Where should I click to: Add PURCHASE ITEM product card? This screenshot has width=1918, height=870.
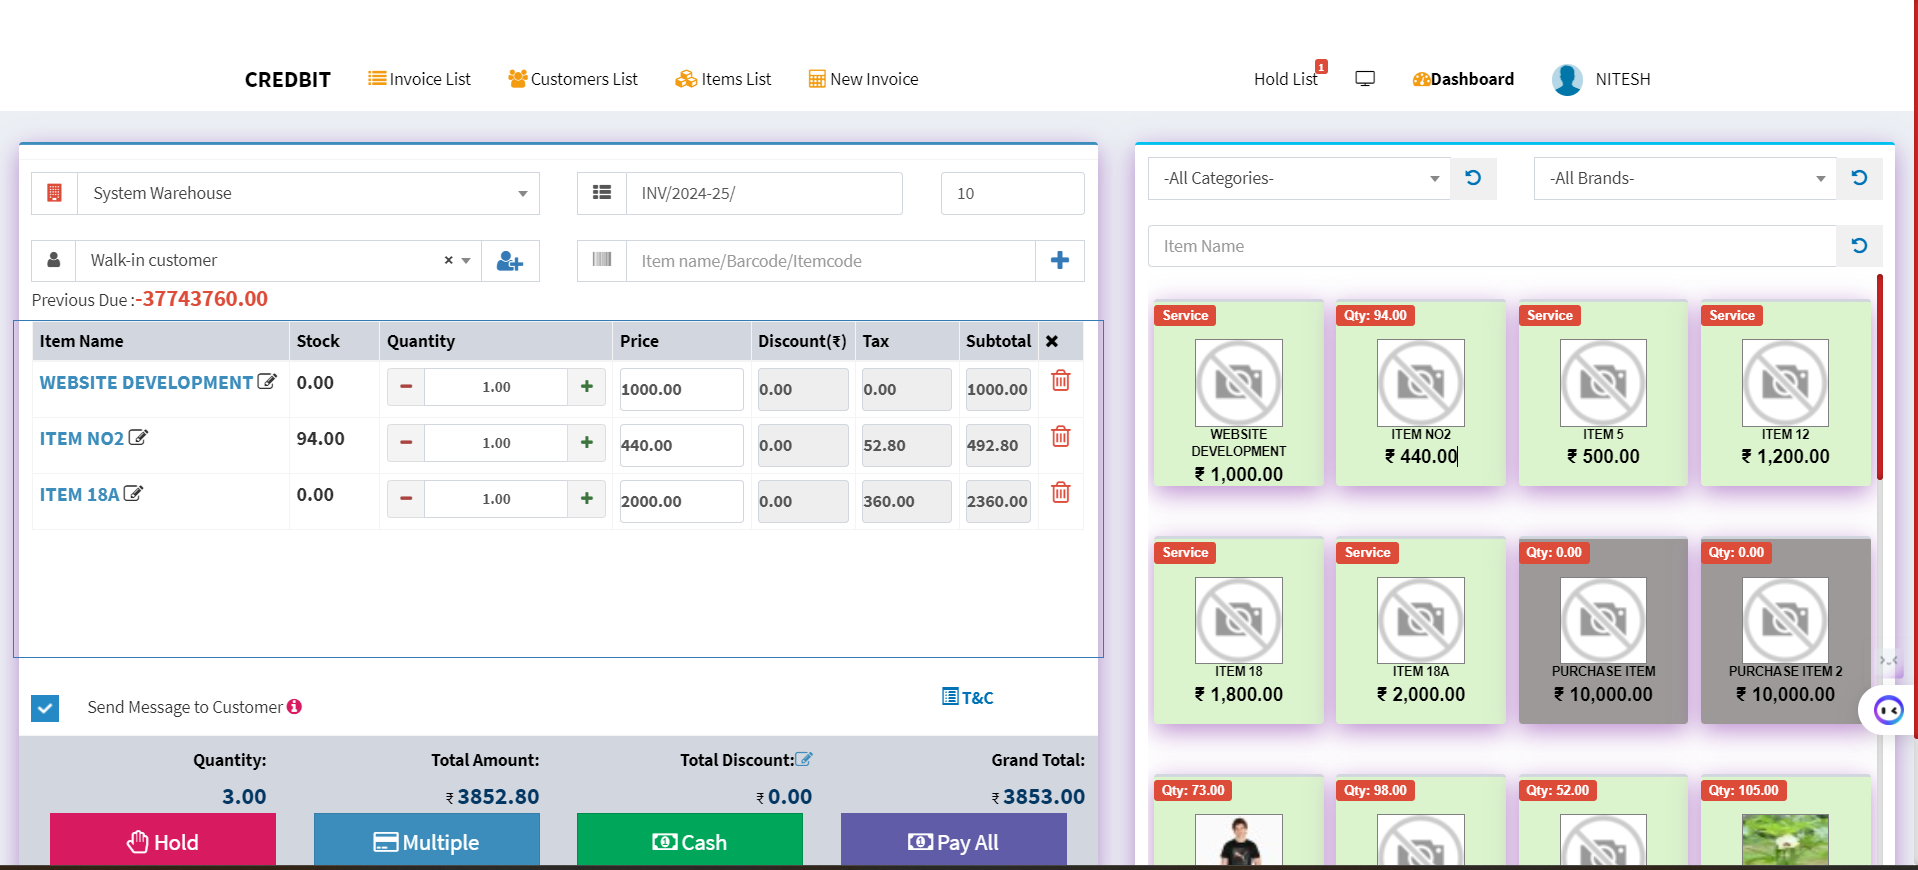pos(1603,630)
